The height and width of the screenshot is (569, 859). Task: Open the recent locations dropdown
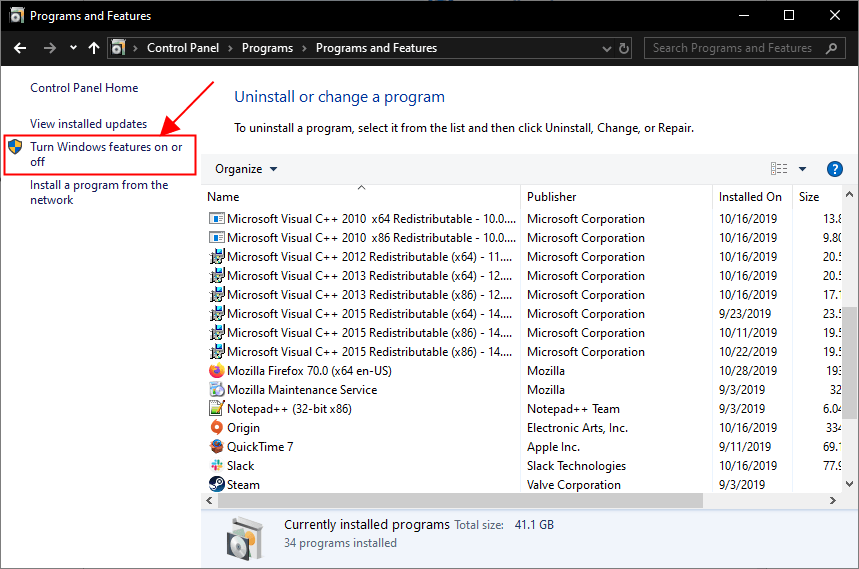click(73, 48)
